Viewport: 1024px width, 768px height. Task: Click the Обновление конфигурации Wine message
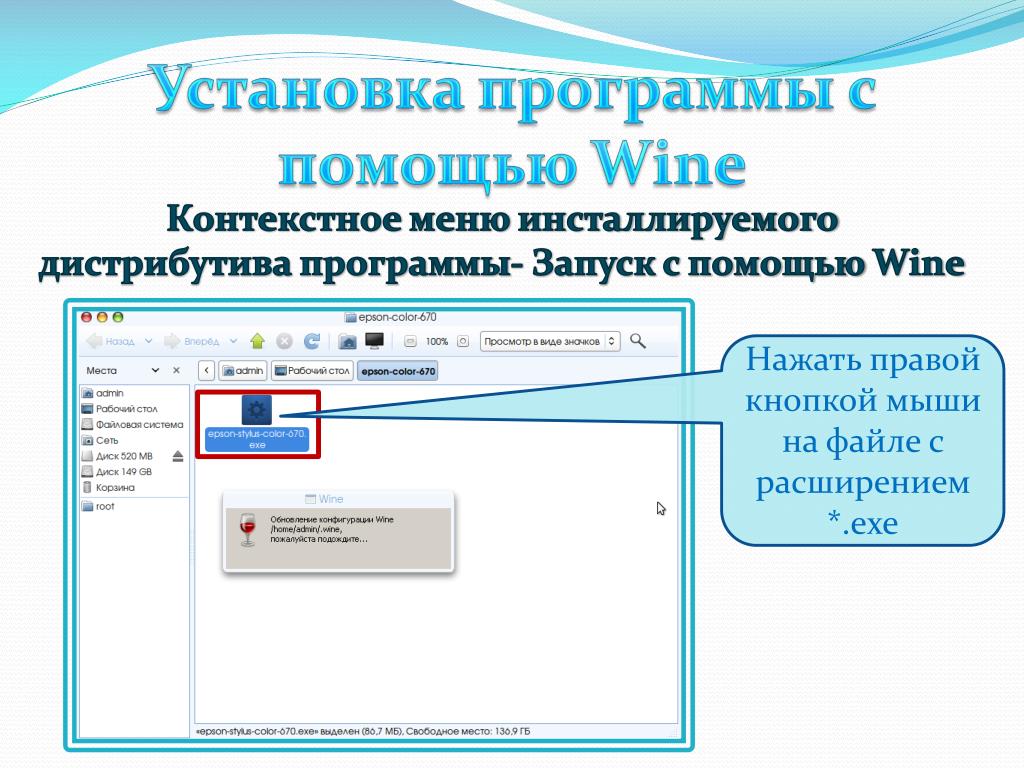(x=332, y=530)
